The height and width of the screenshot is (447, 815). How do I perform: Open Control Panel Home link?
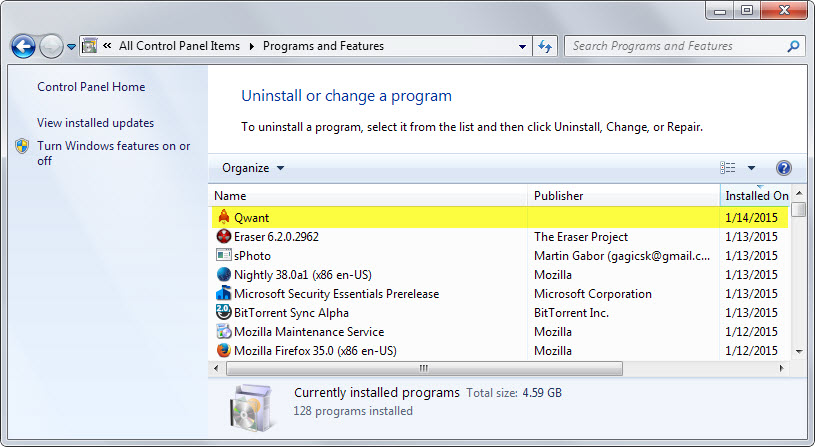click(x=91, y=87)
